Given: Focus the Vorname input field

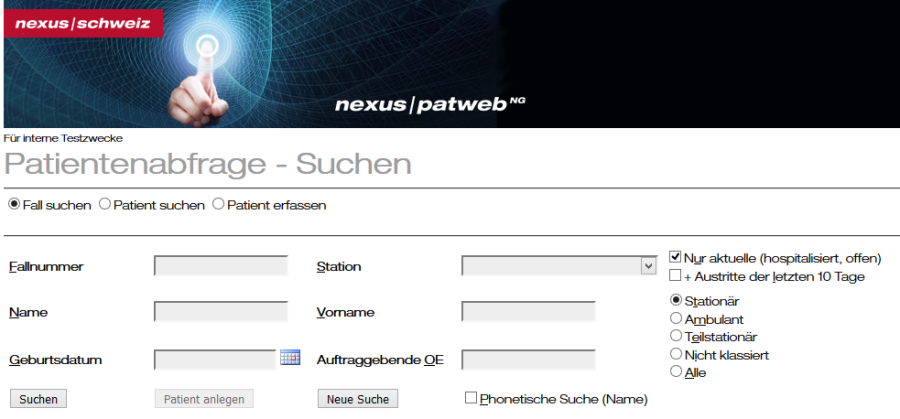Looking at the screenshot, I should tap(528, 312).
